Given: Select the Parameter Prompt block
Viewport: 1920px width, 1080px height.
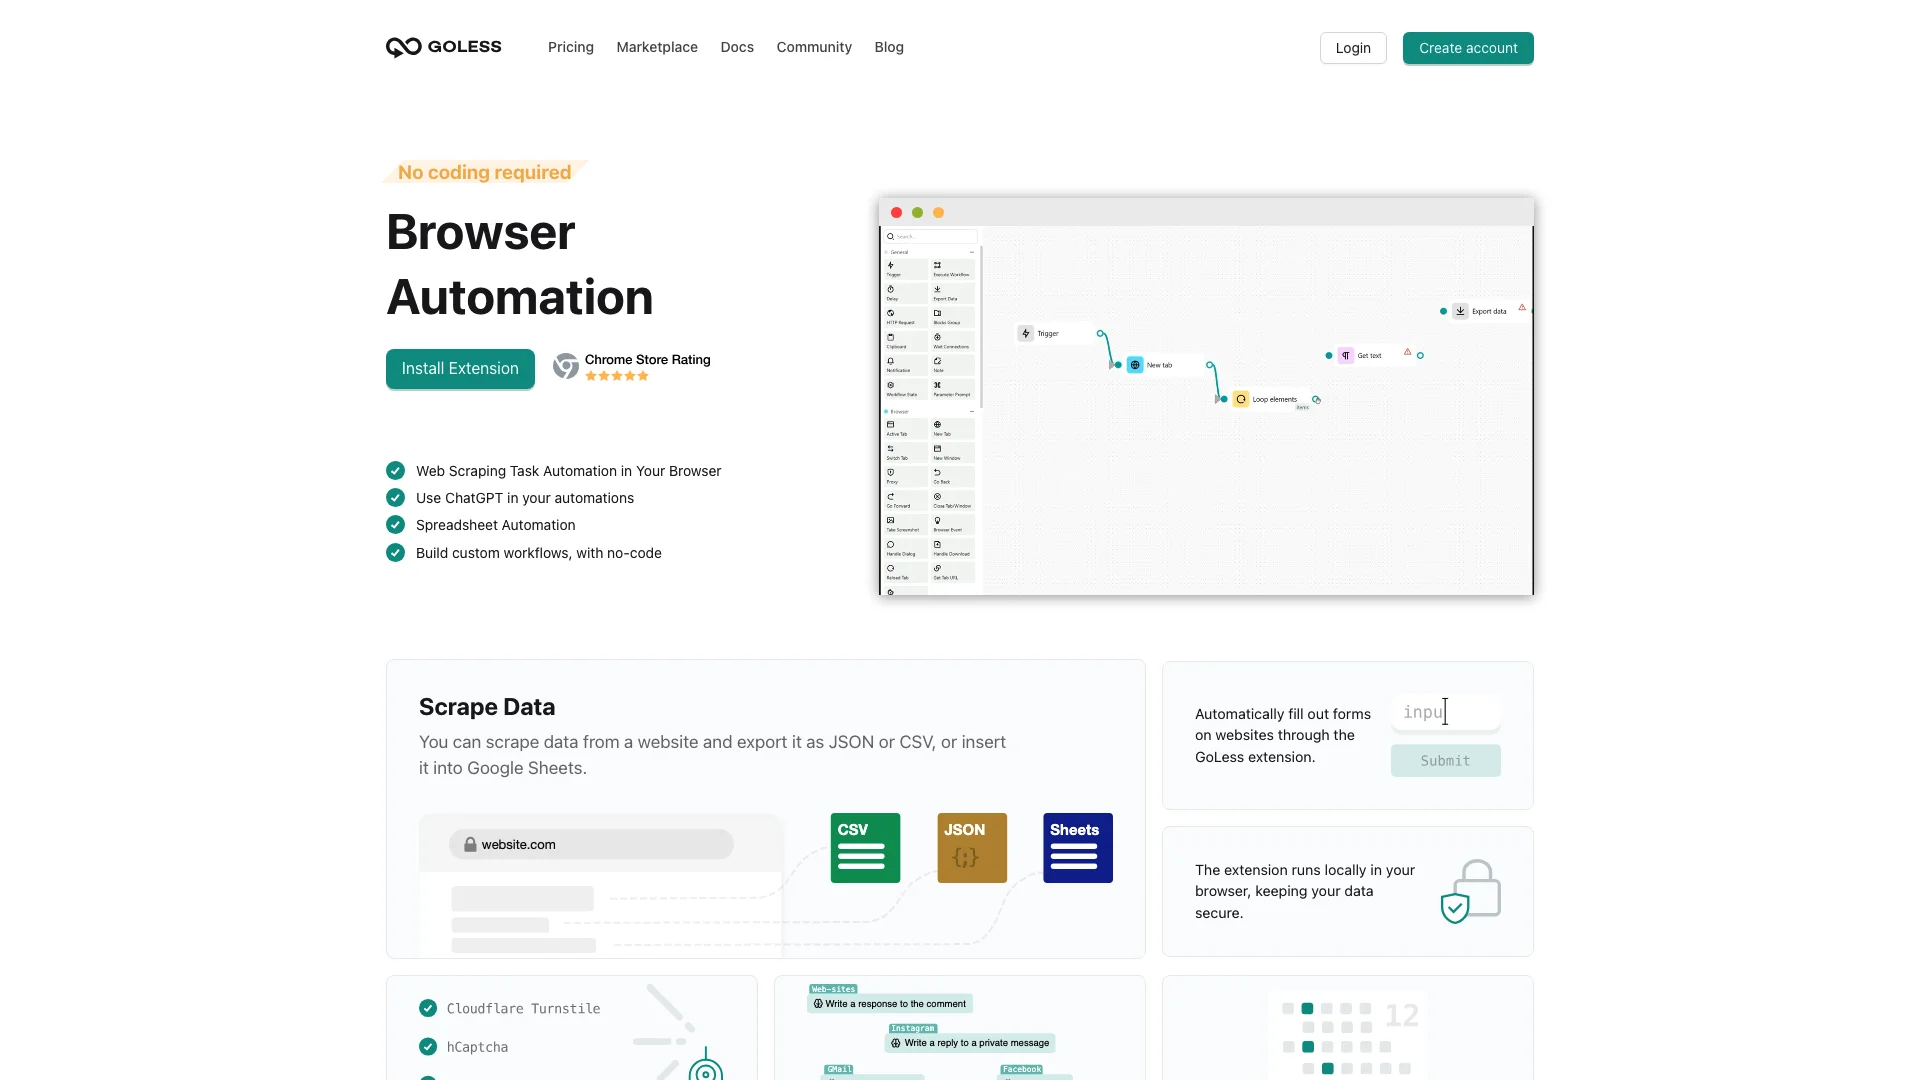Looking at the screenshot, I should tap(953, 389).
